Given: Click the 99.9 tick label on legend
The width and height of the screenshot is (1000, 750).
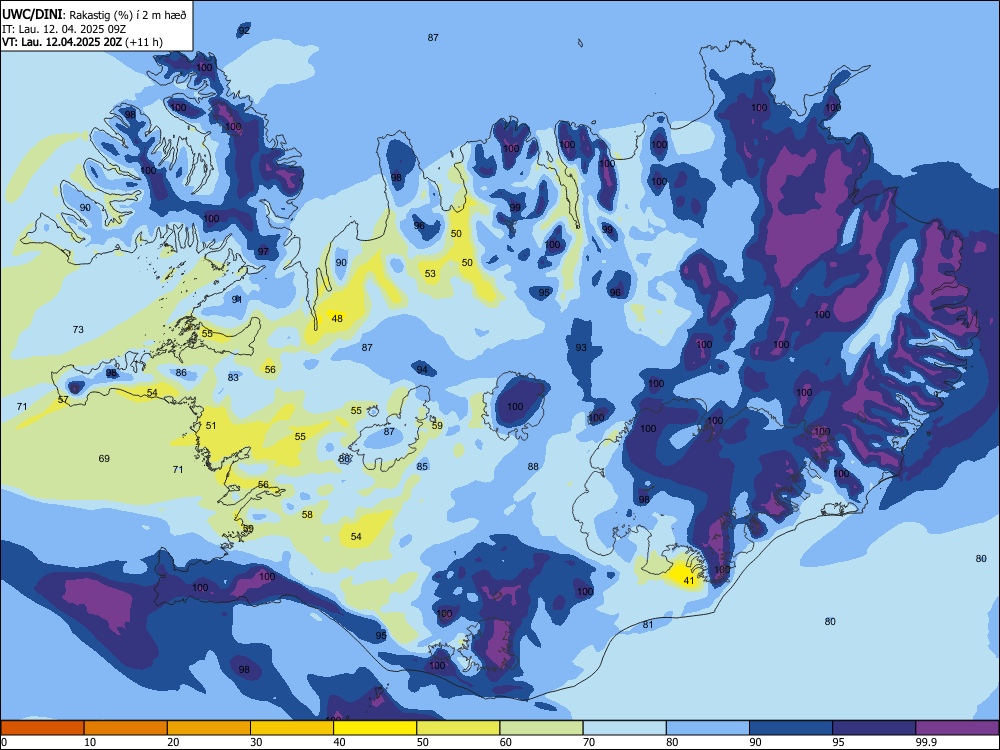Looking at the screenshot, I should coord(925,742).
